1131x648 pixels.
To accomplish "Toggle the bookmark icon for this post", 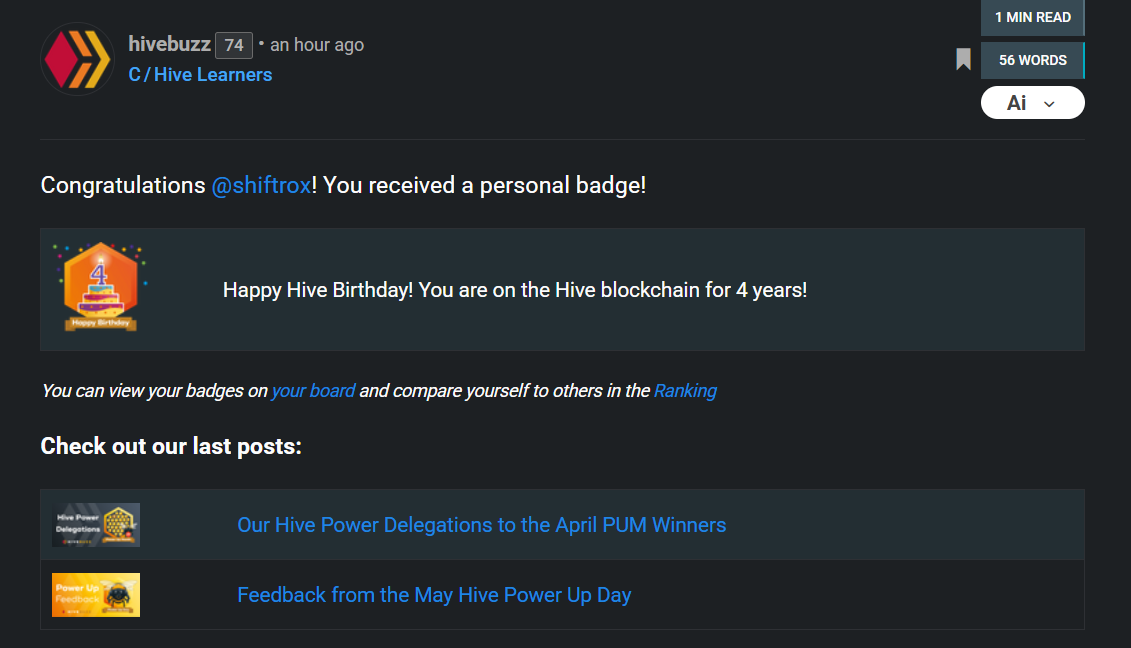I will 963,59.
